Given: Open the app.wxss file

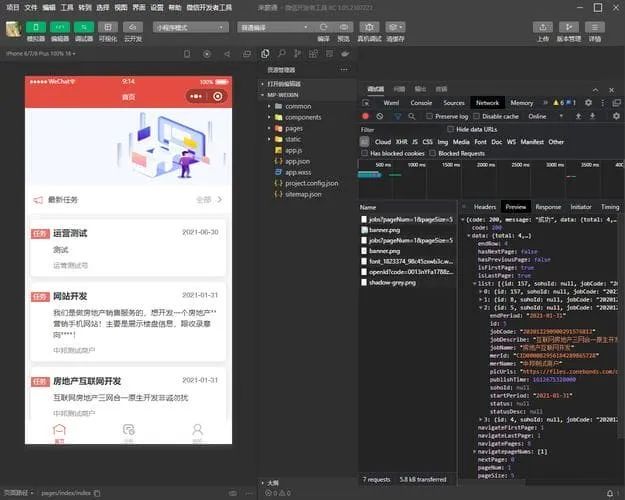Looking at the screenshot, I should pyautogui.click(x=298, y=172).
